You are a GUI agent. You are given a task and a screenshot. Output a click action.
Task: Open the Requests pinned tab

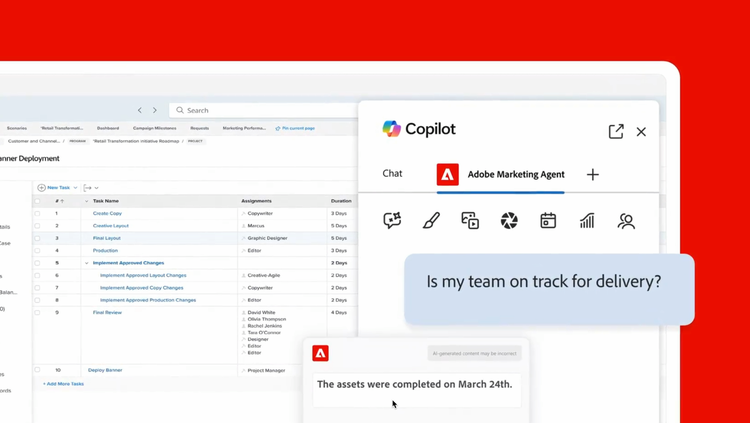[x=199, y=128]
